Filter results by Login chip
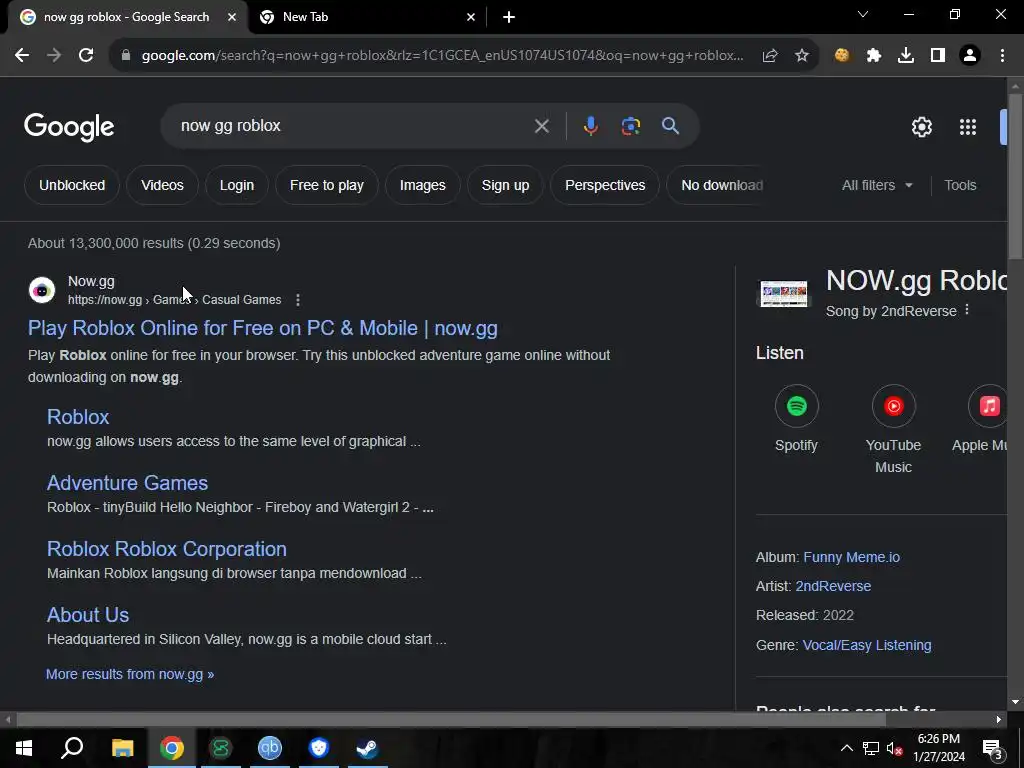 236,185
